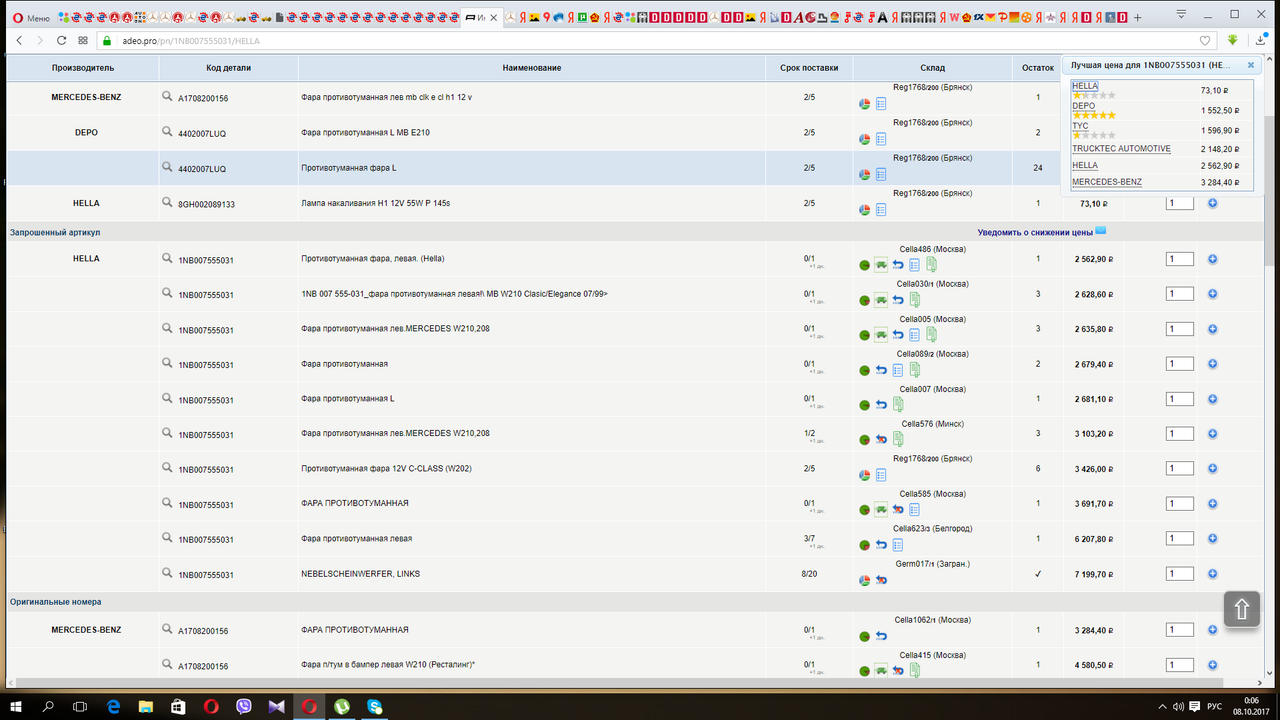Bookmark page with the heart icon
The image size is (1280, 720).
tap(1205, 40)
